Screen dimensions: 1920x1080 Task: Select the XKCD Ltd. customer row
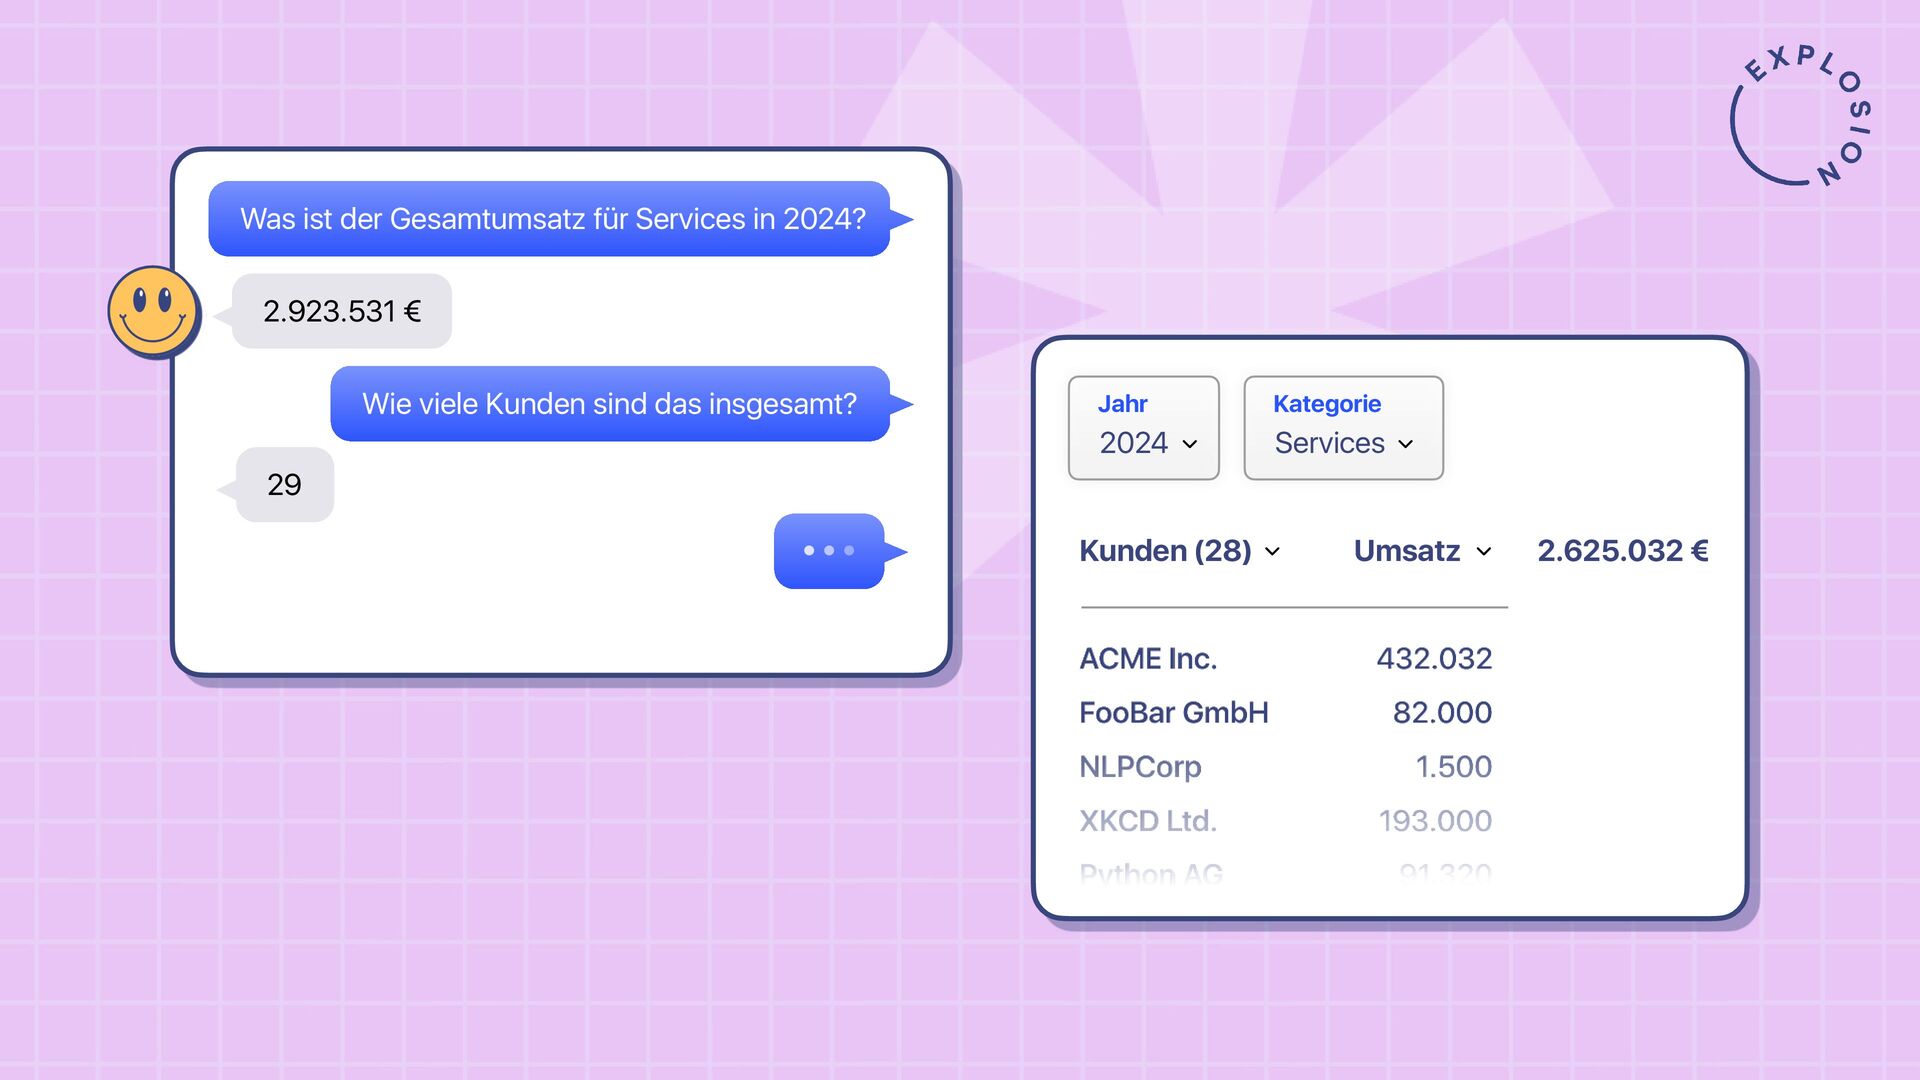coord(1147,821)
